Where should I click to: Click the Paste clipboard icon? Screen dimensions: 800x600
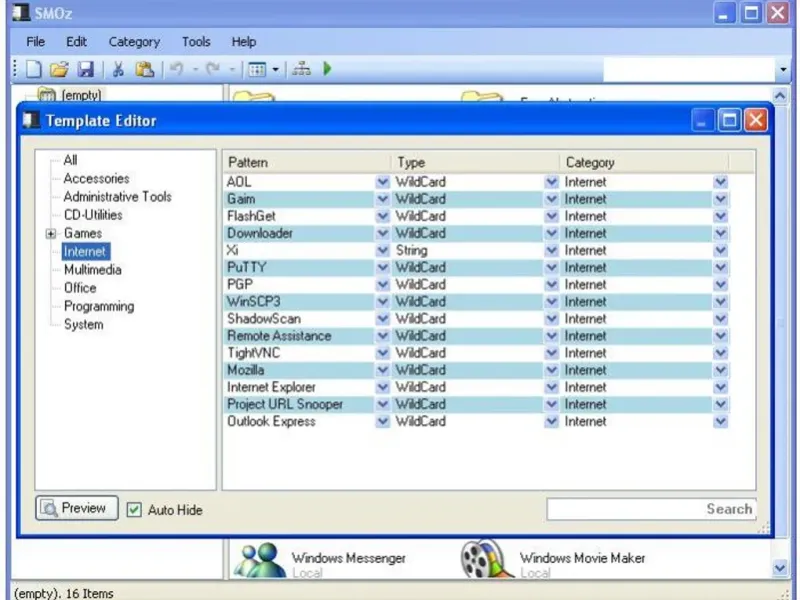pos(144,69)
